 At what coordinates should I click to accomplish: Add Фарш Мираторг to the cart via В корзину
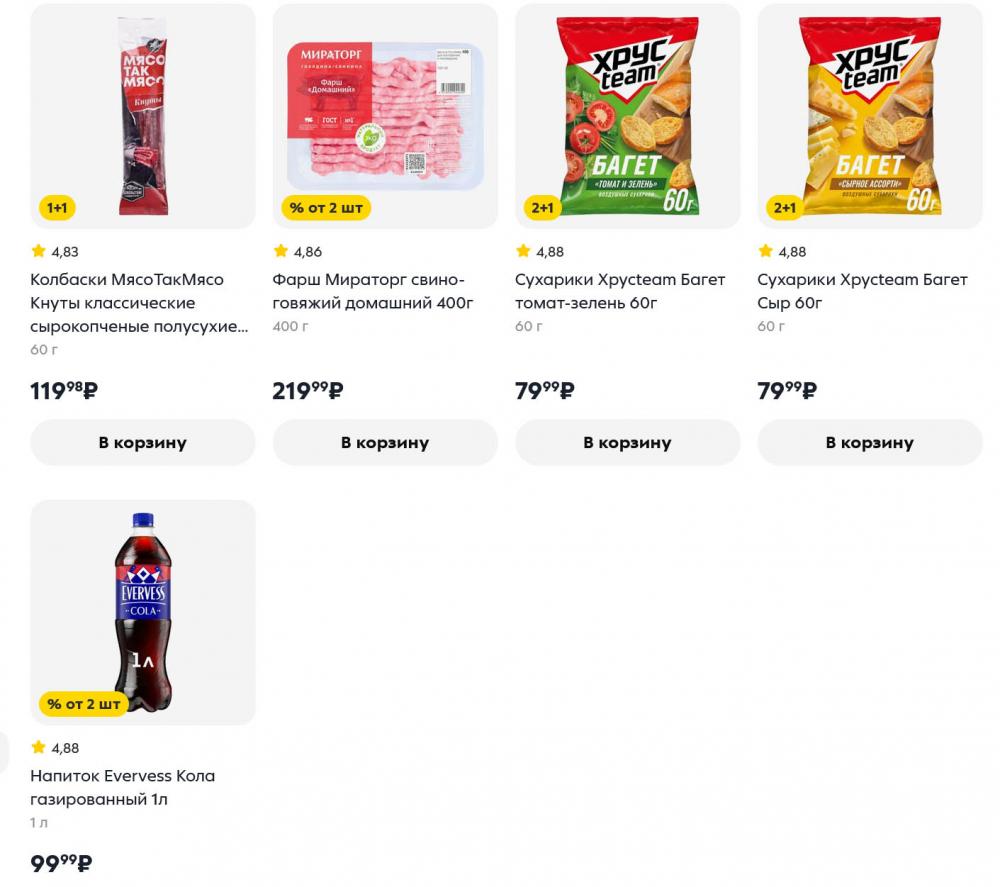[384, 442]
